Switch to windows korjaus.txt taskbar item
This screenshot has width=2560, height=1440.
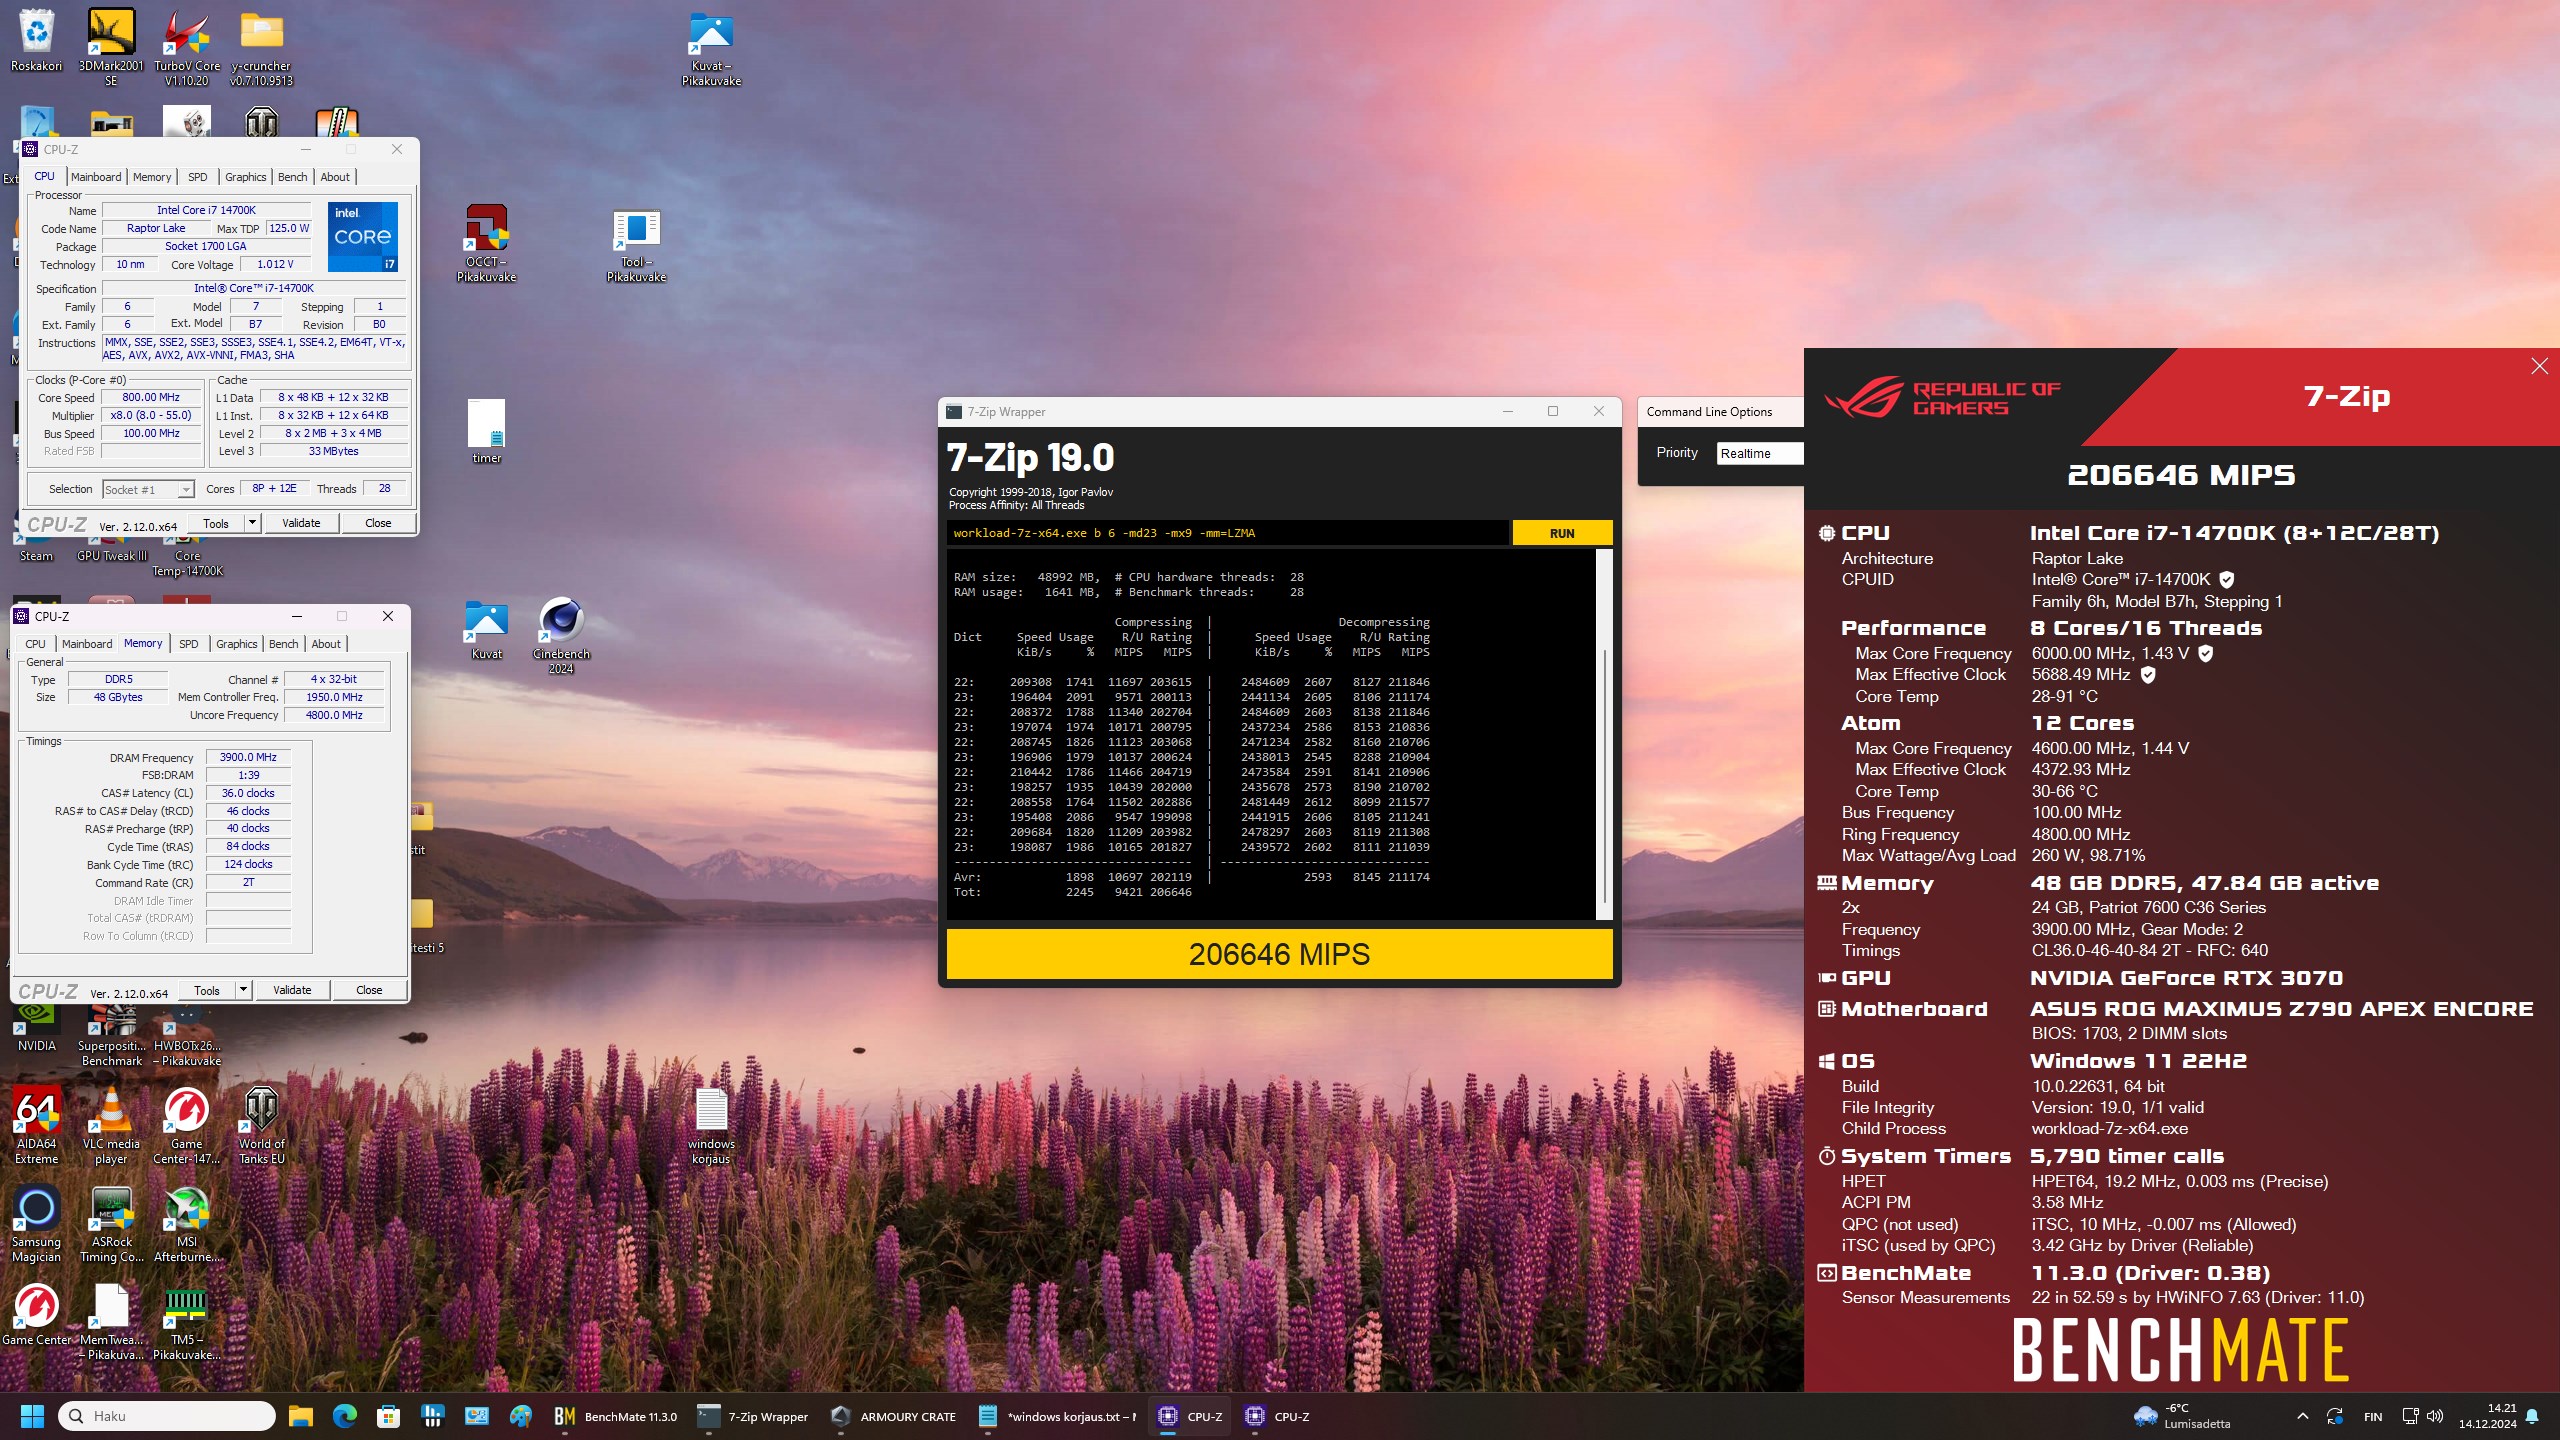pyautogui.click(x=1057, y=1416)
